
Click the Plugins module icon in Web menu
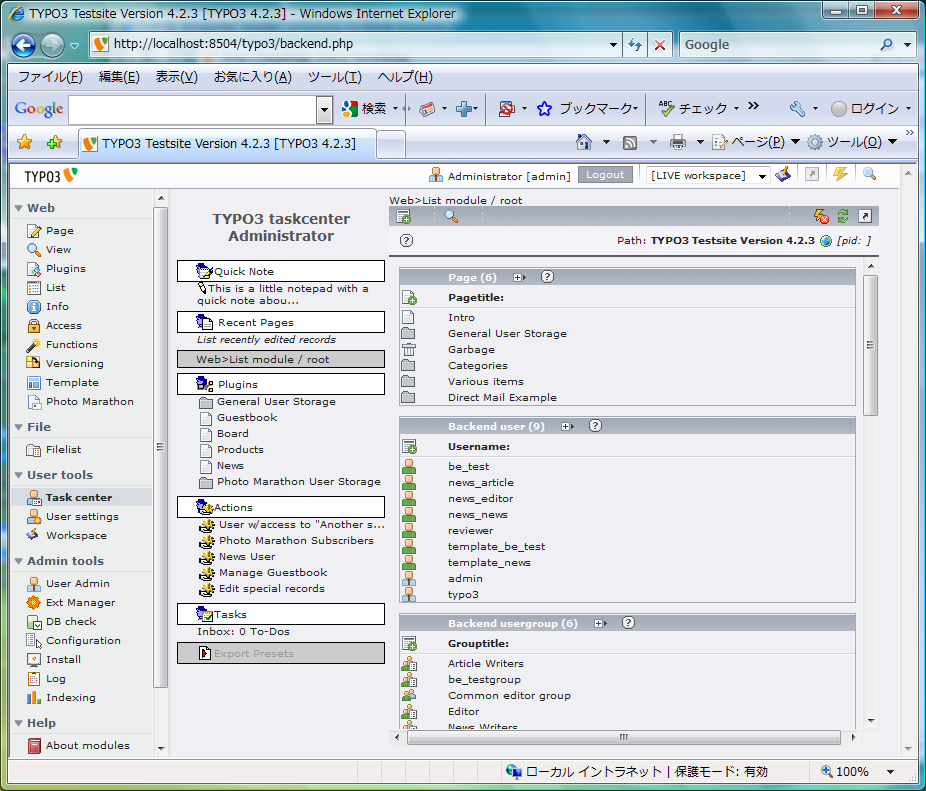34,269
